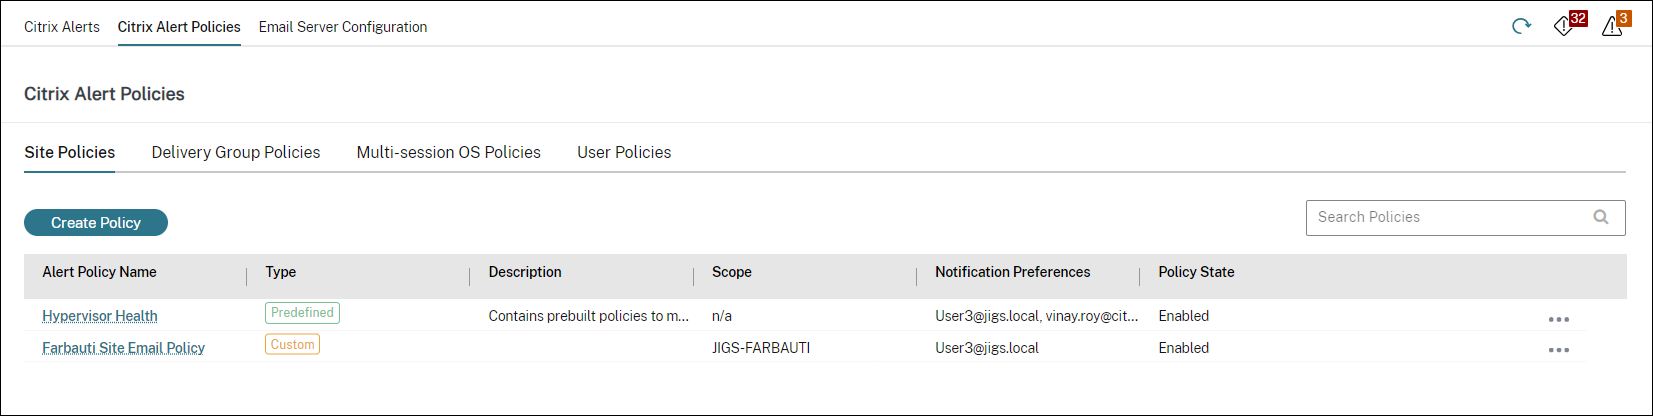The height and width of the screenshot is (416, 1653).
Task: Go to Multi-session OS Policies tab
Action: tap(449, 152)
